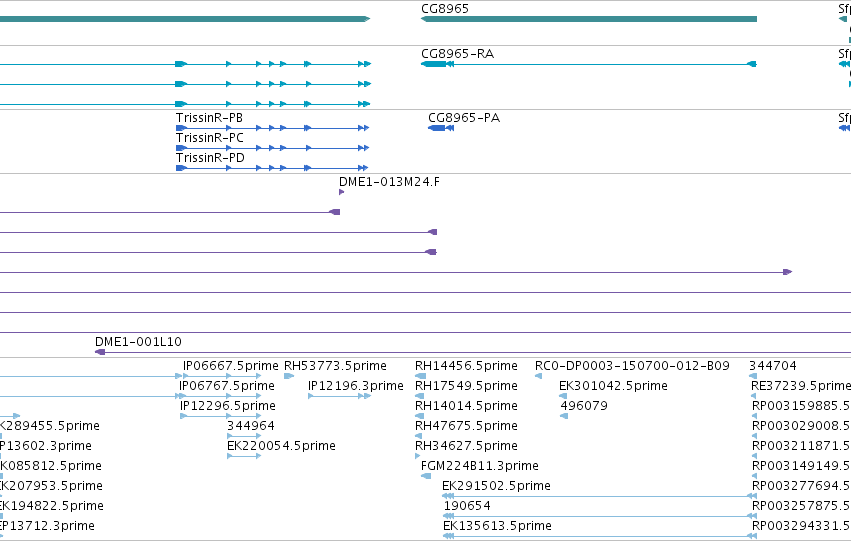Select the RH17549.5prime EST label
This screenshot has height=541, width=851.
coord(466,386)
